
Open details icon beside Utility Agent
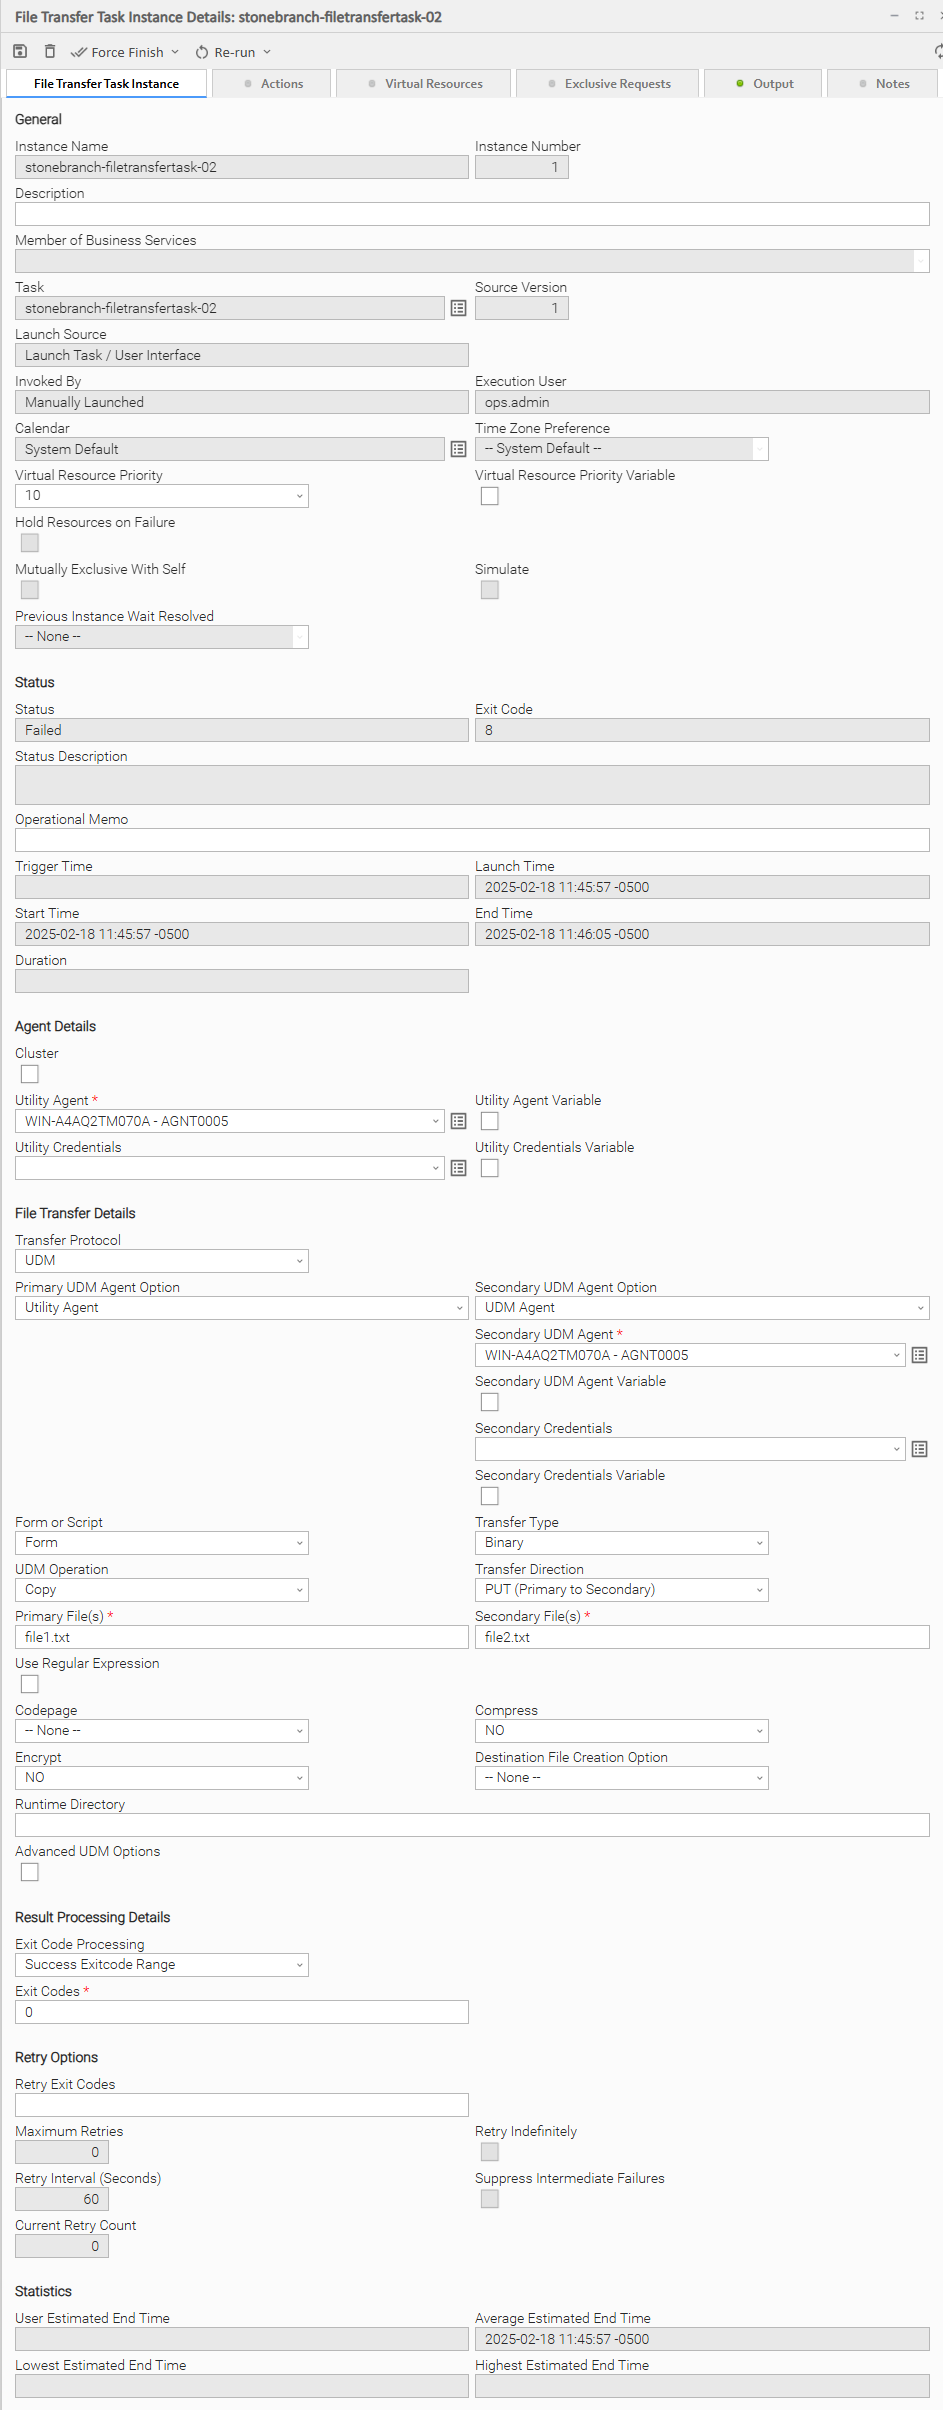click(x=458, y=1121)
